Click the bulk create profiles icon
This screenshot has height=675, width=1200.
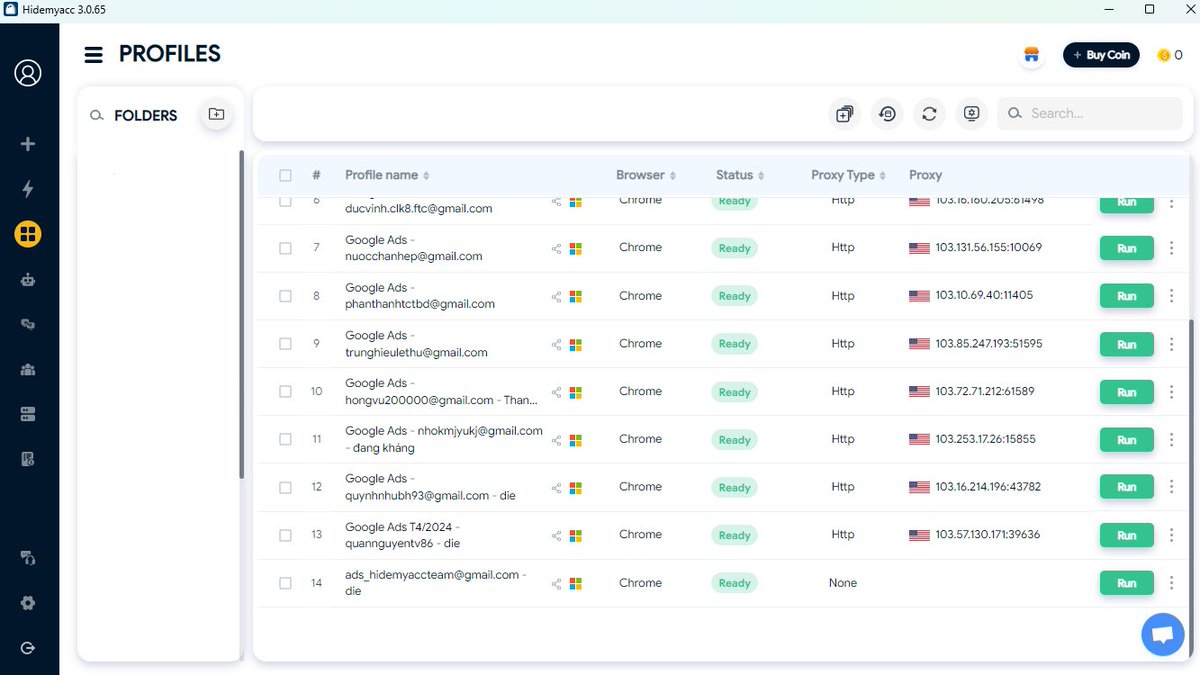pos(845,114)
